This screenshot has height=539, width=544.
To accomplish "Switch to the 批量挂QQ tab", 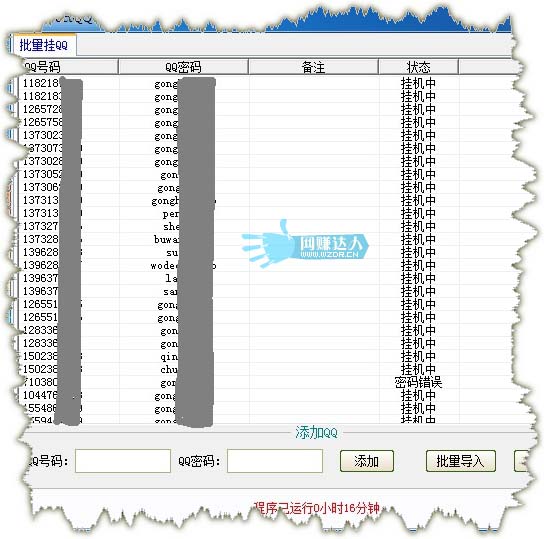I will (x=43, y=45).
